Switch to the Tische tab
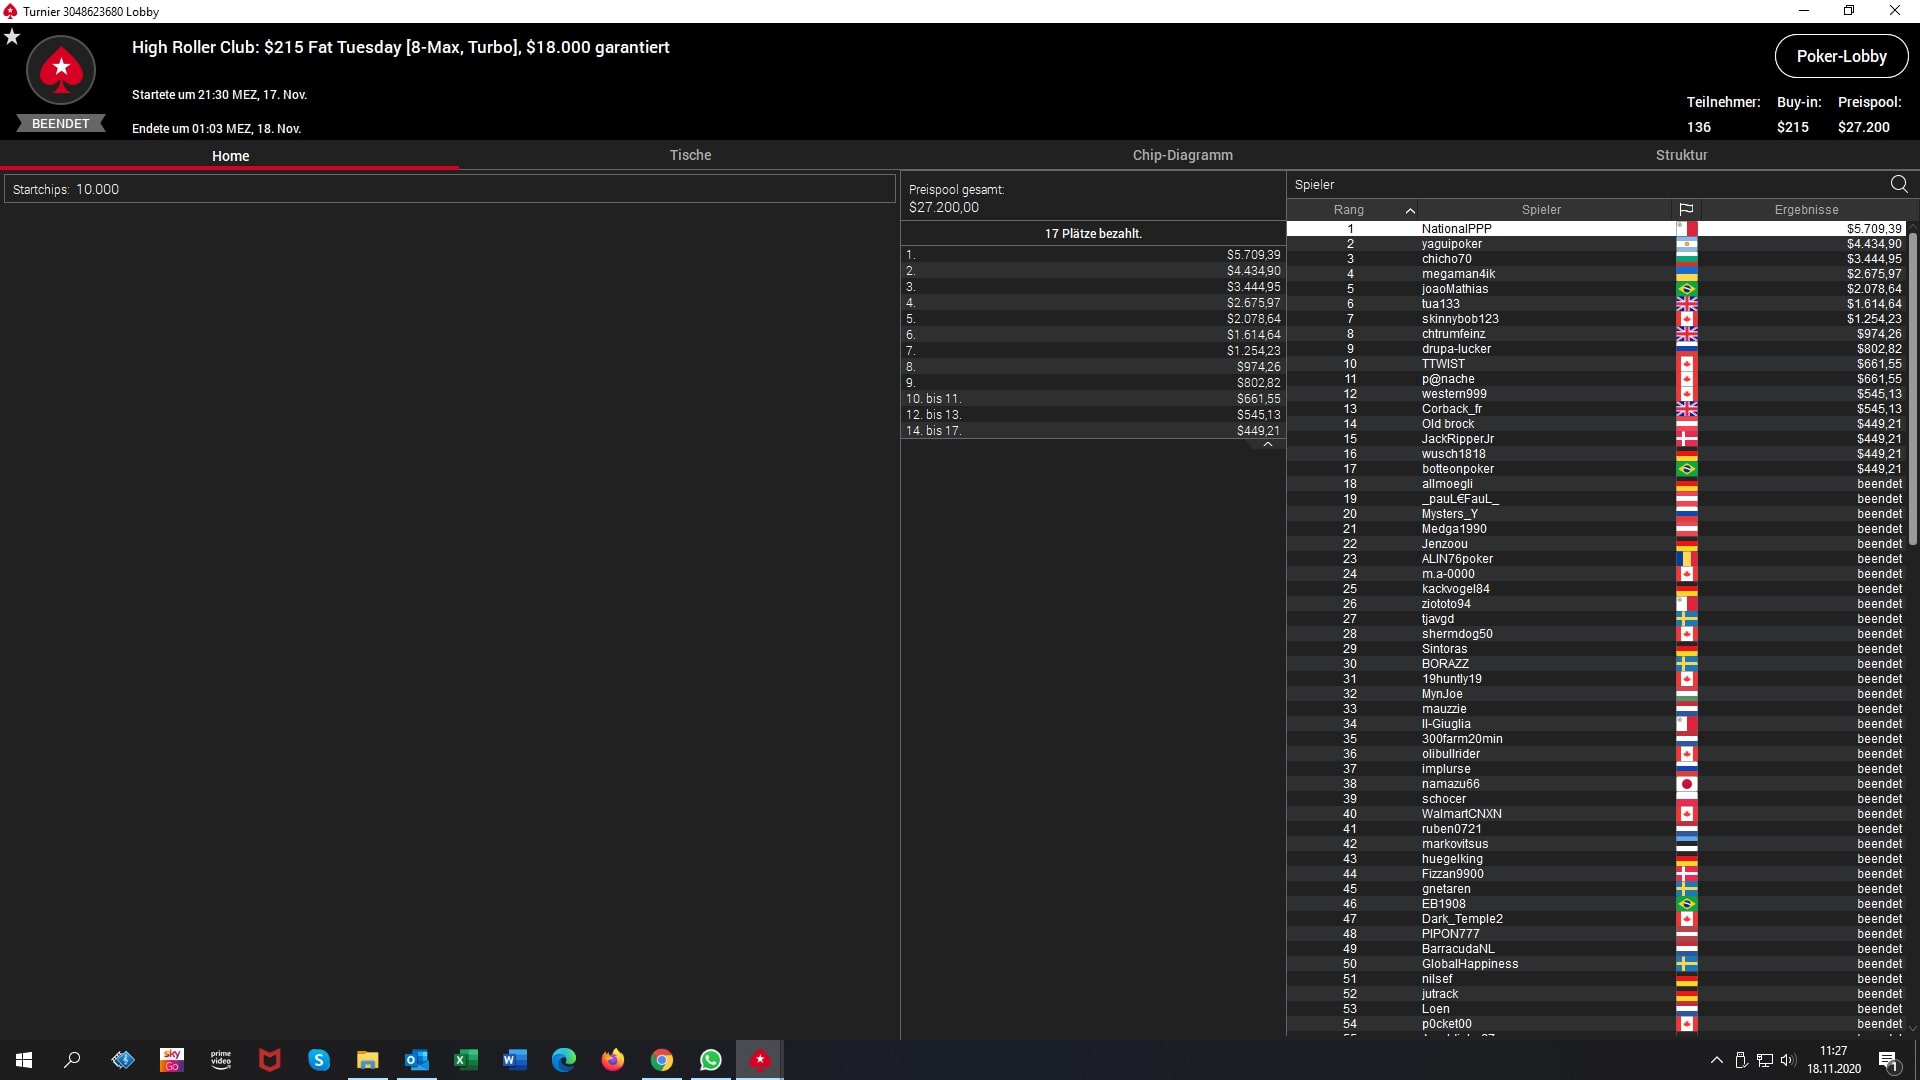The width and height of the screenshot is (1920, 1080). point(690,155)
